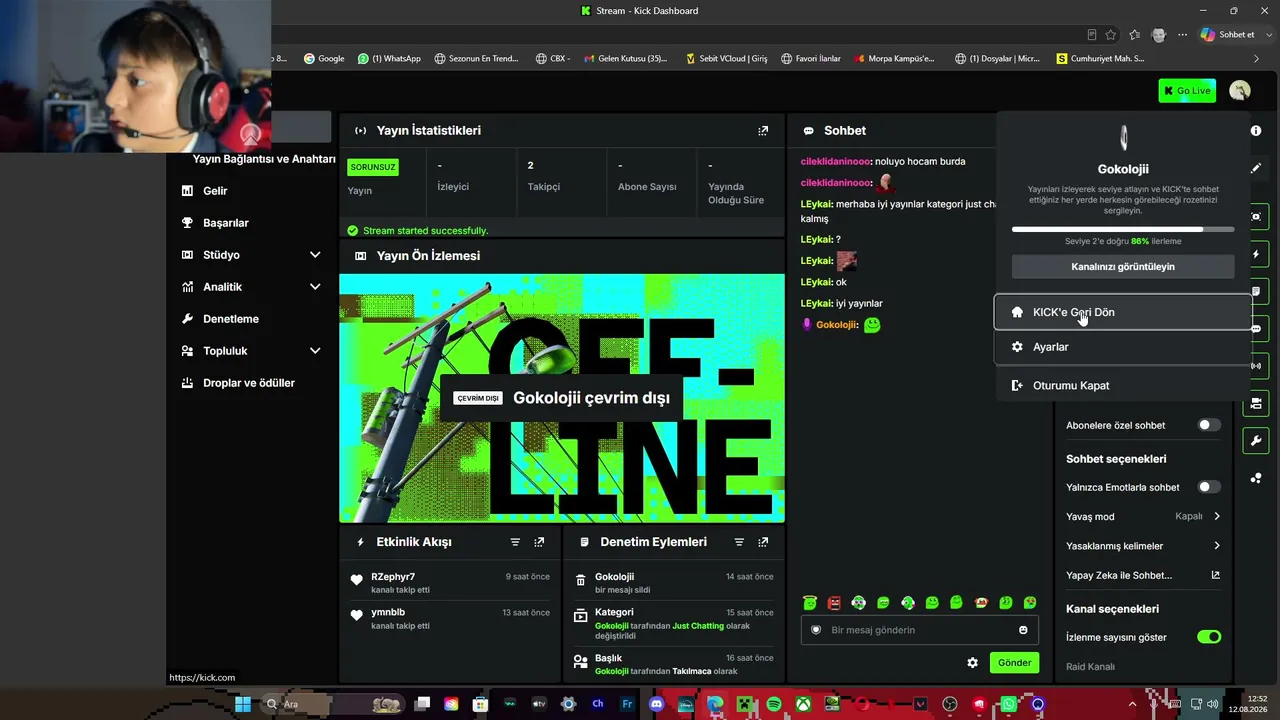Click the stream preview offline thumbnail
Viewport: 1280px width, 720px height.
pos(562,398)
